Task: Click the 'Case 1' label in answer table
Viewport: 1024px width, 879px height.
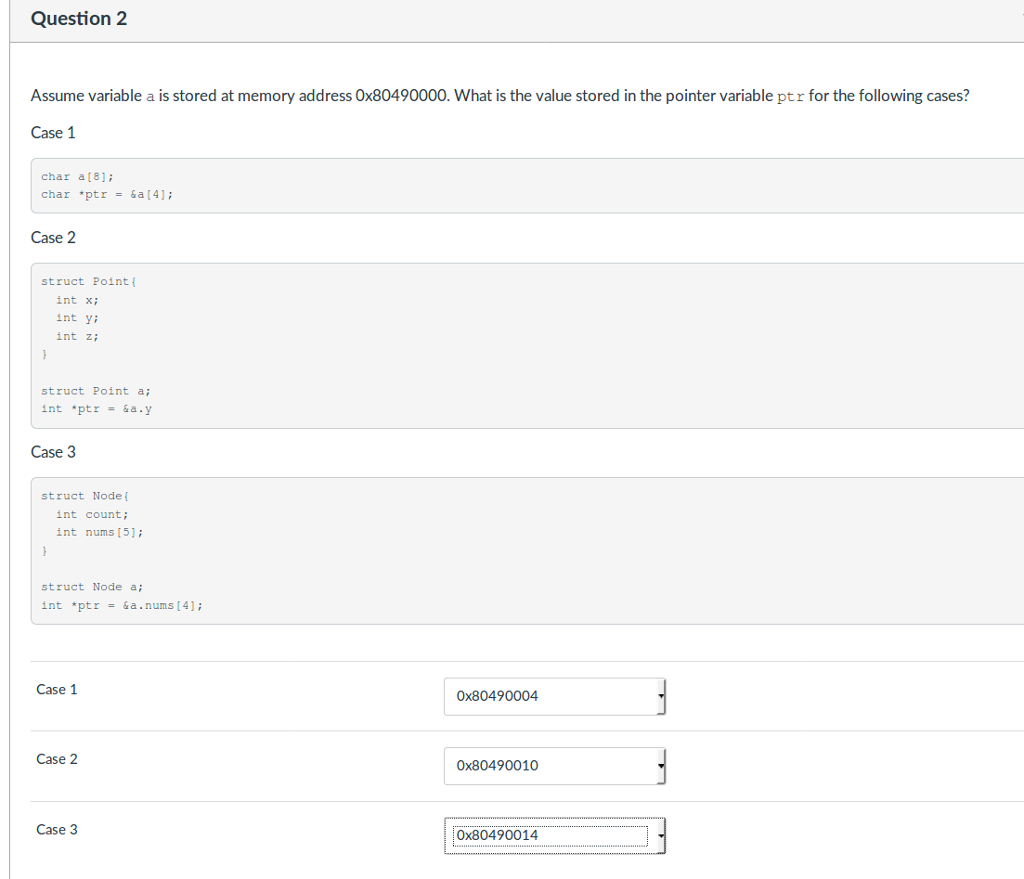Action: click(x=57, y=690)
